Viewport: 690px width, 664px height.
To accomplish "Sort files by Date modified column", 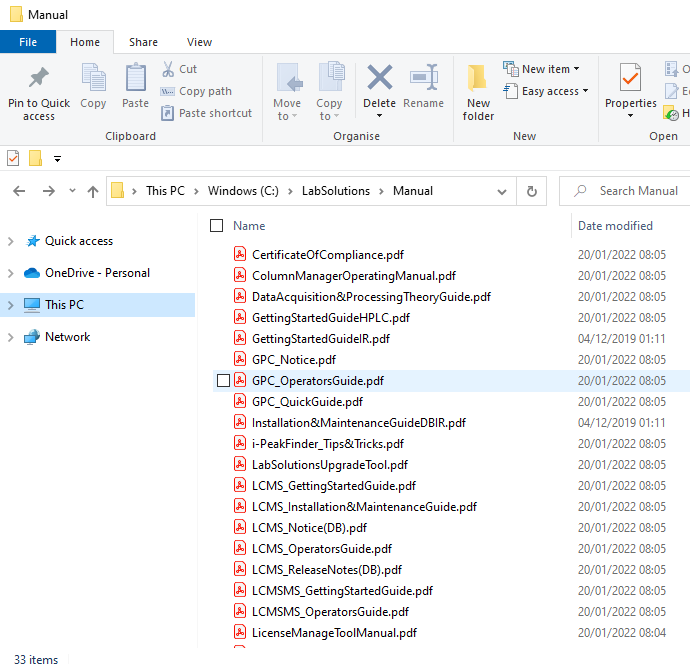I will (x=615, y=226).
